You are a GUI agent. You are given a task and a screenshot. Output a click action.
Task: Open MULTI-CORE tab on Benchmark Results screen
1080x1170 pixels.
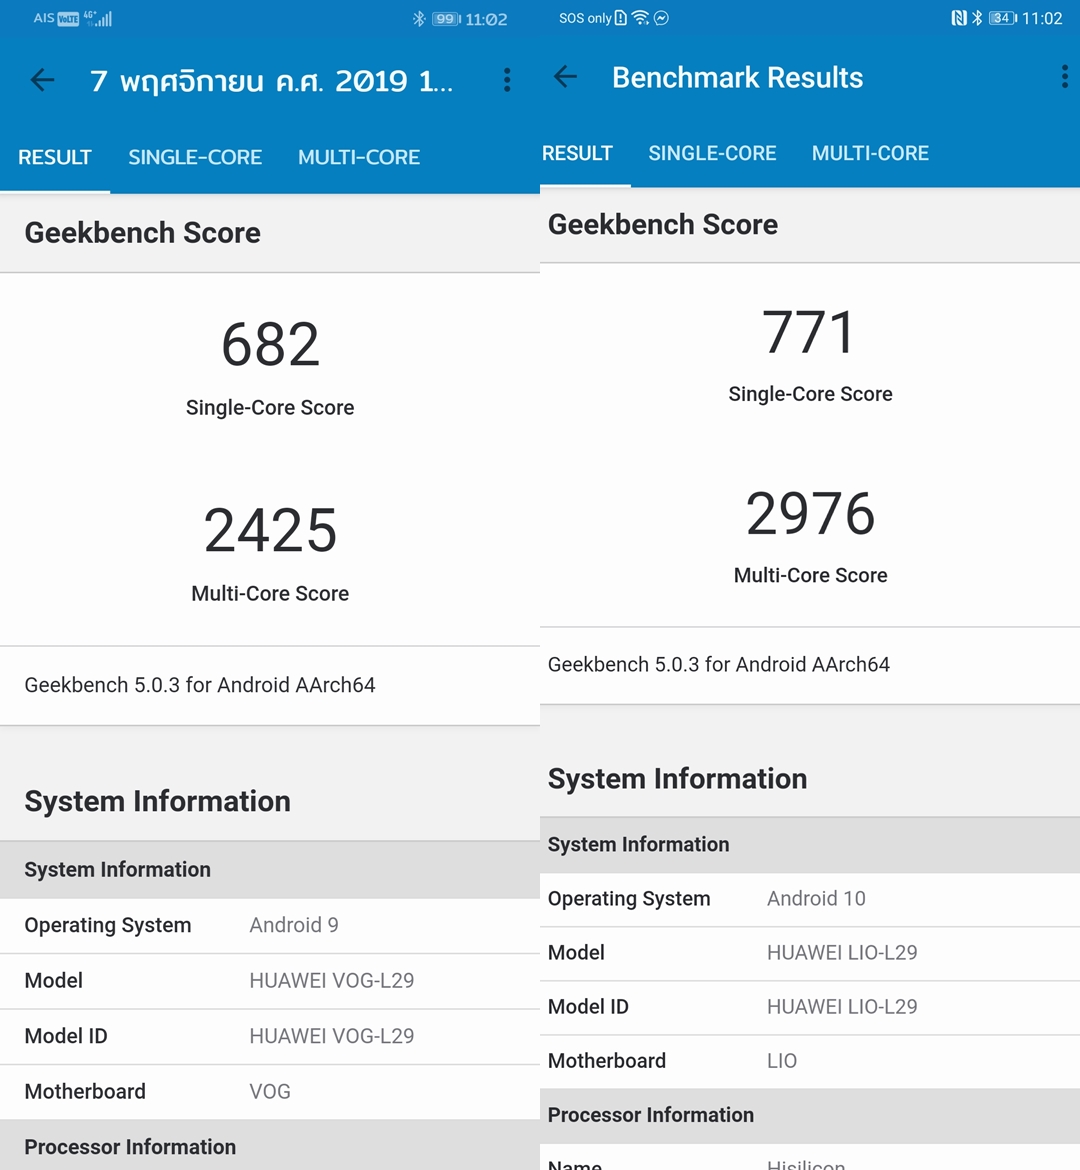point(870,153)
